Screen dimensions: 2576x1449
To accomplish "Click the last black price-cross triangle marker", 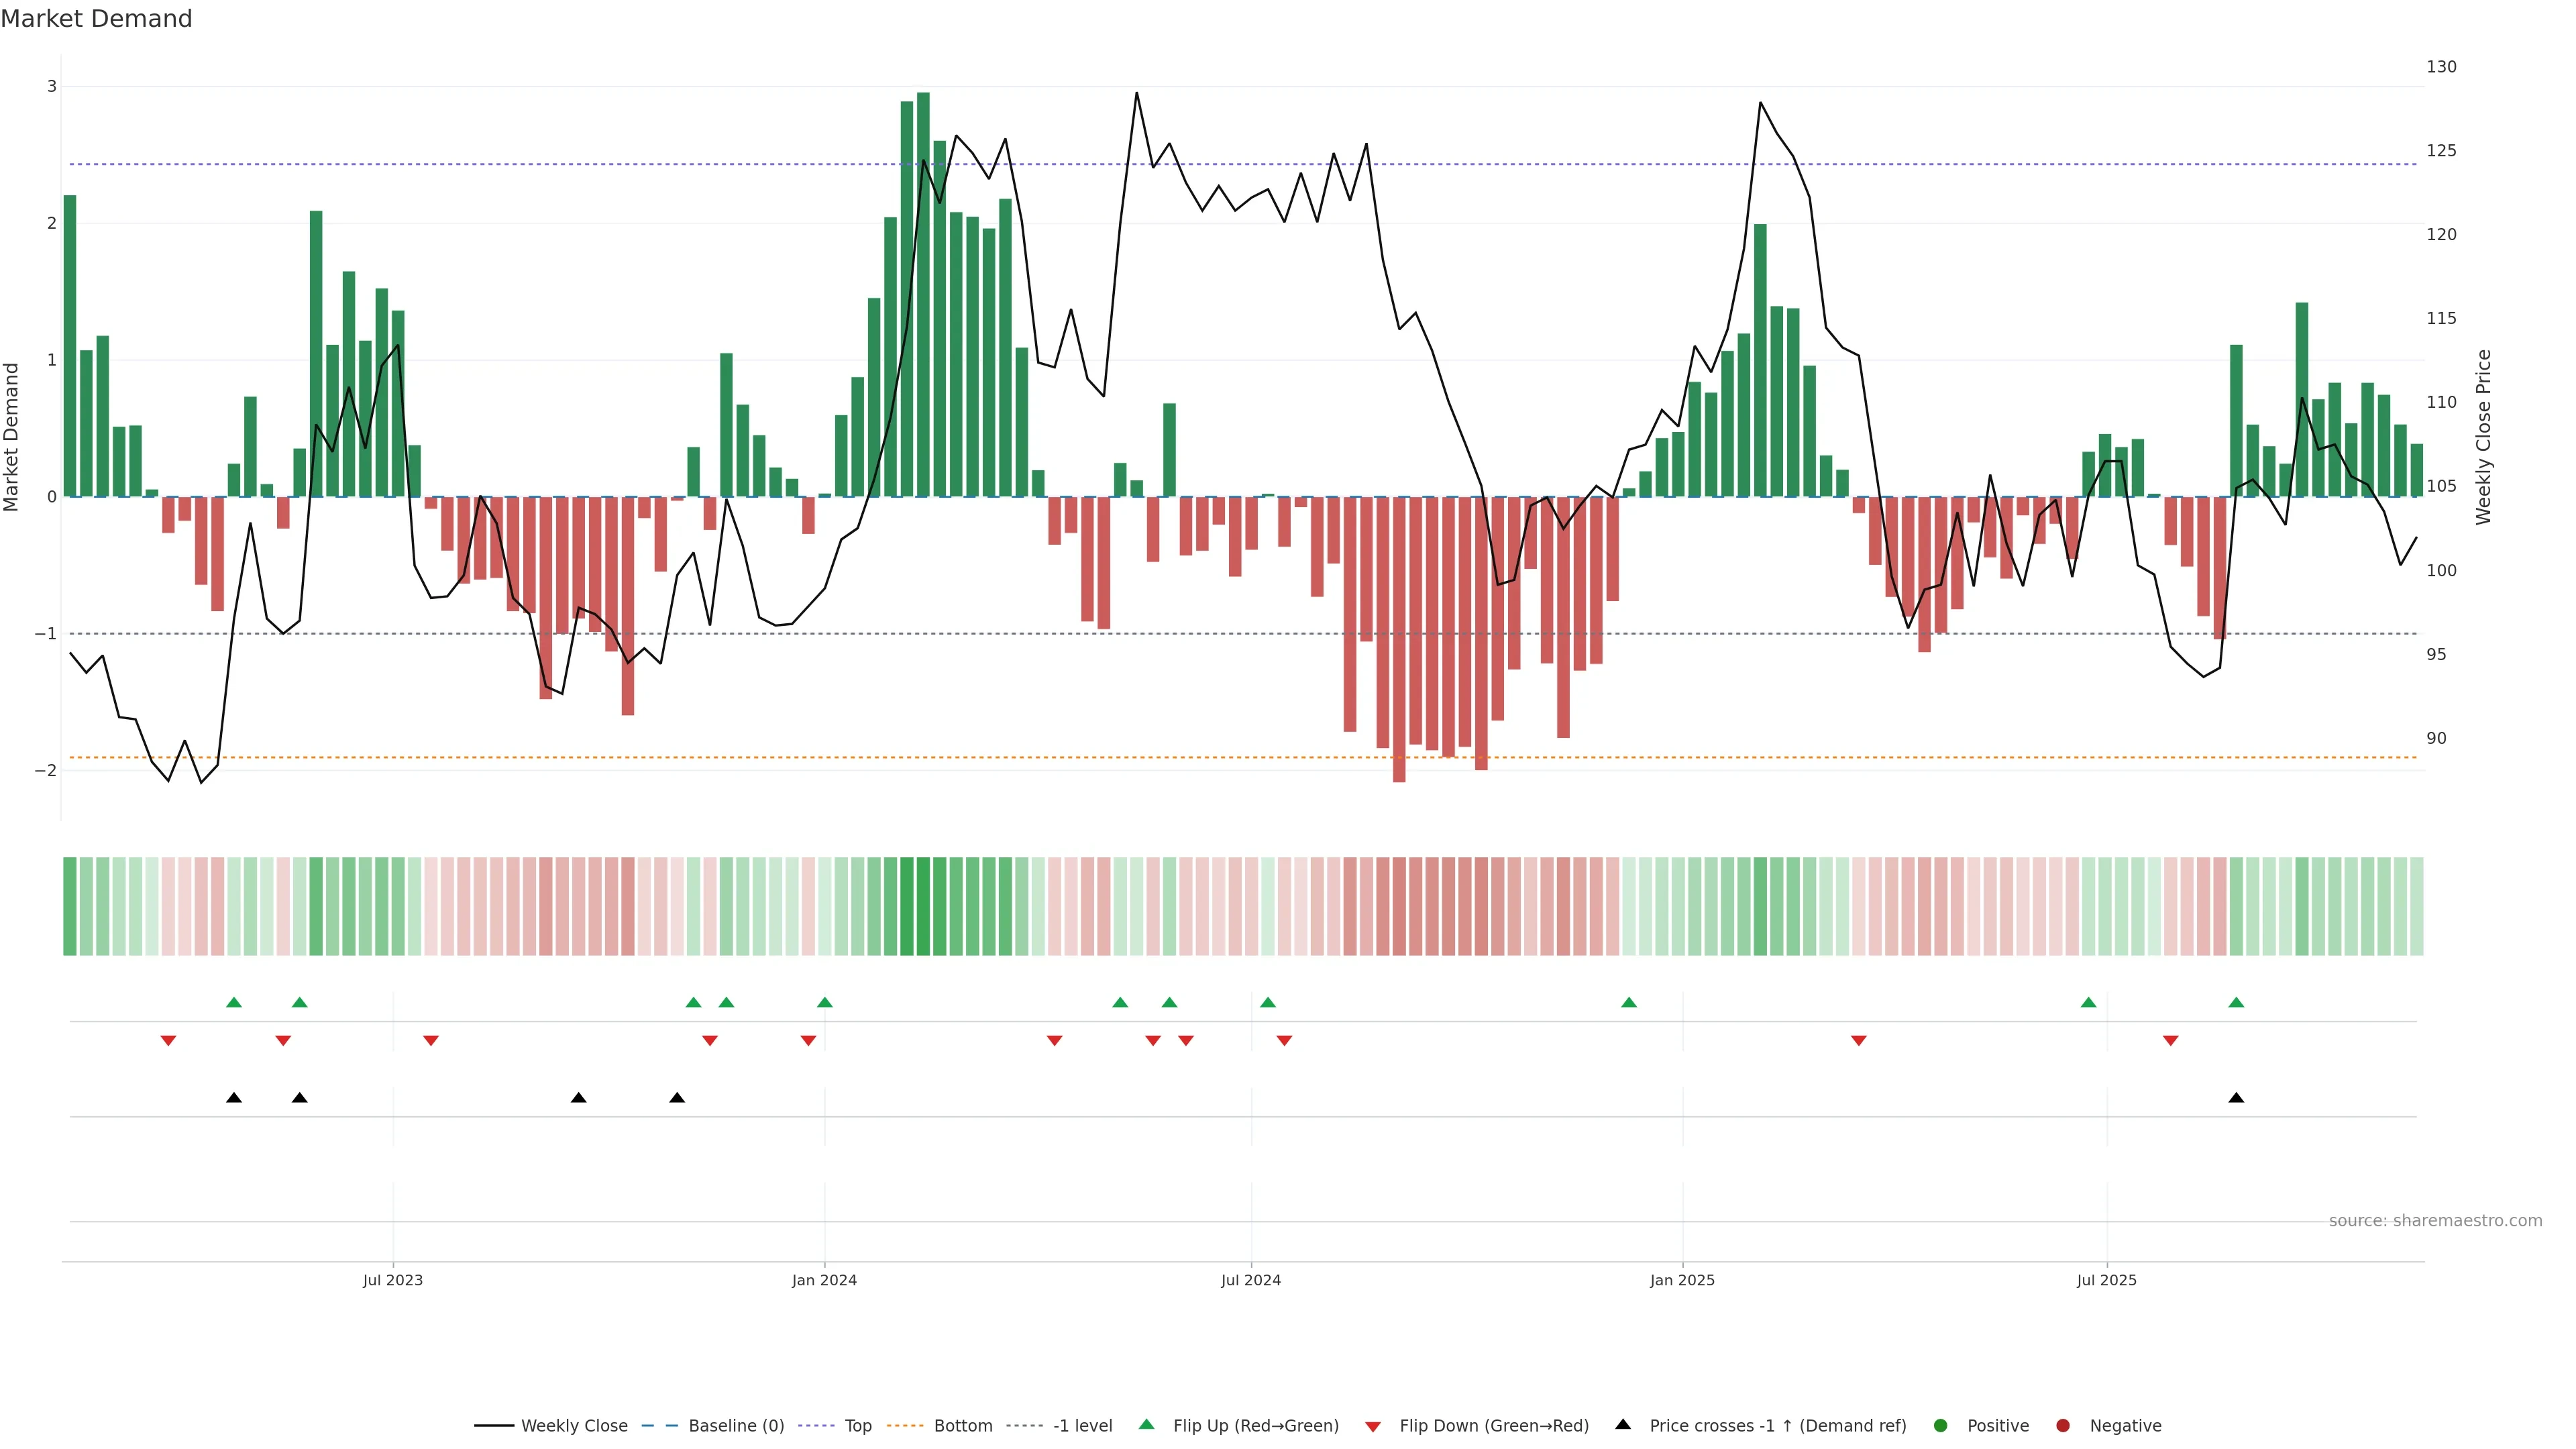I will 2236,1098.
